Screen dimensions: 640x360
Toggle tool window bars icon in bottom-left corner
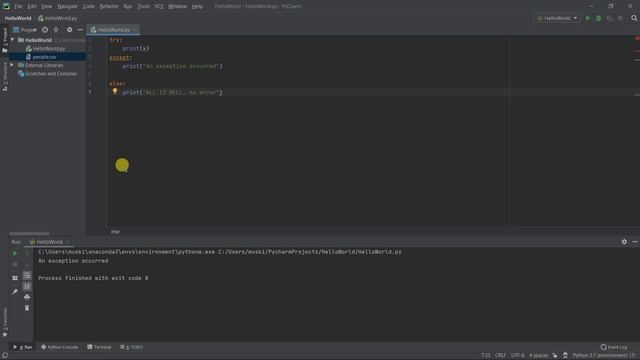pos(4,356)
